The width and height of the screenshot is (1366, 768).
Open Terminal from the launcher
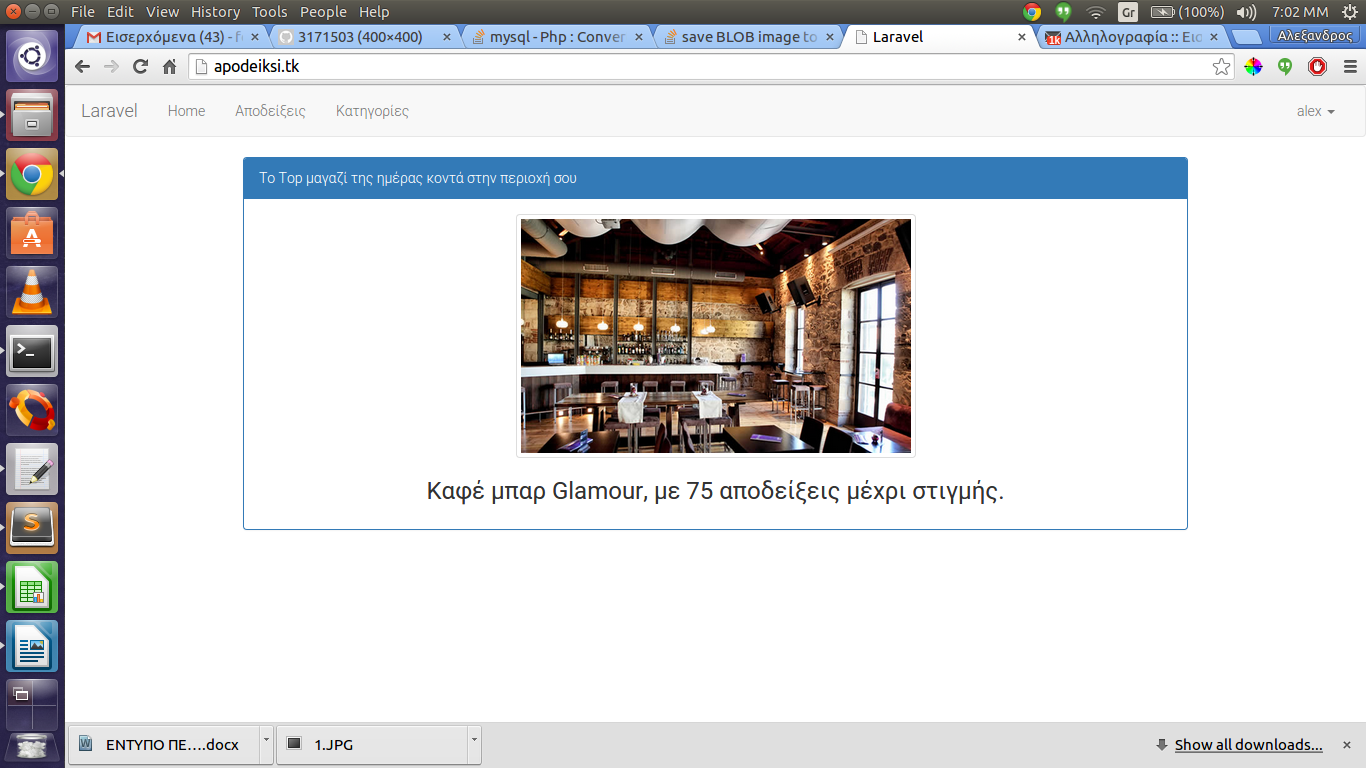pyautogui.click(x=32, y=351)
